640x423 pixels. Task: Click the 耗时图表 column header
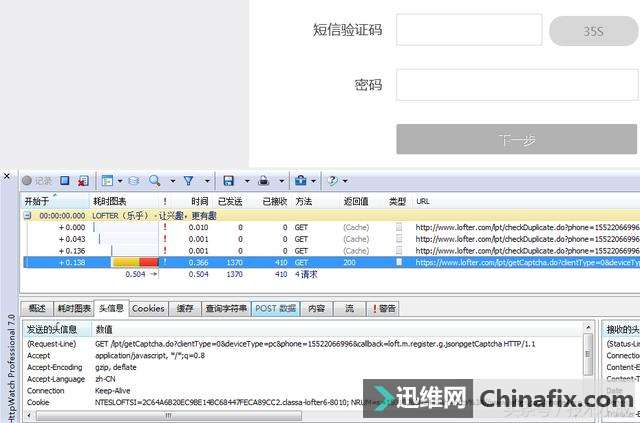tap(124, 201)
